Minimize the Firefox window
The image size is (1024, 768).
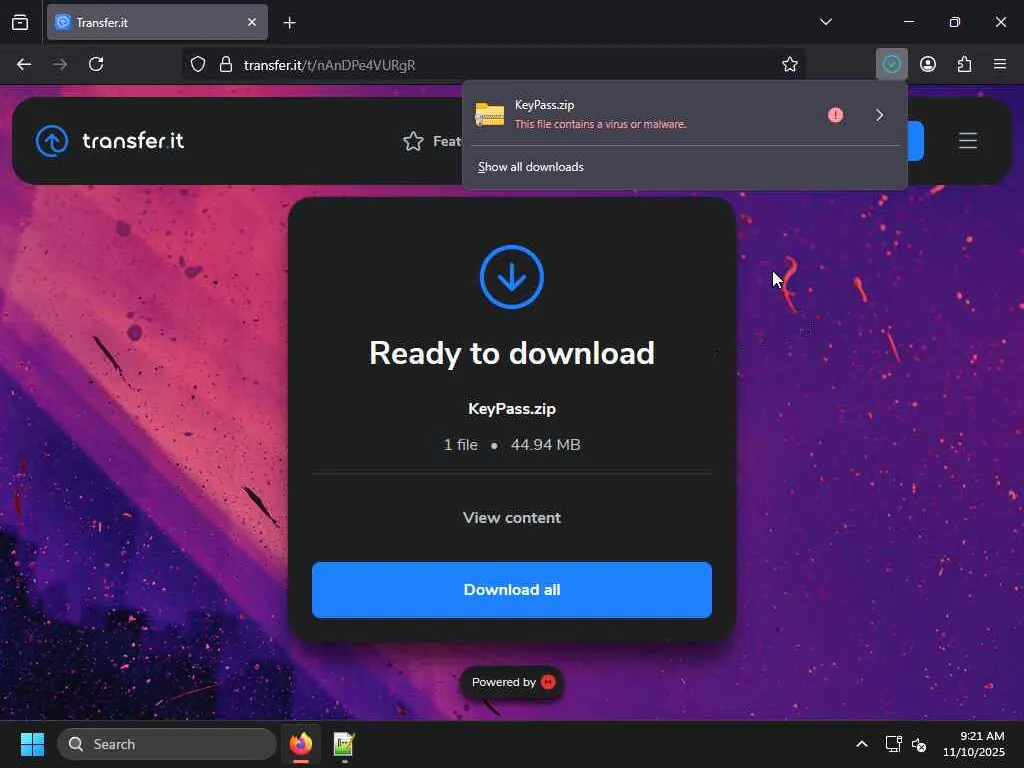(x=908, y=22)
